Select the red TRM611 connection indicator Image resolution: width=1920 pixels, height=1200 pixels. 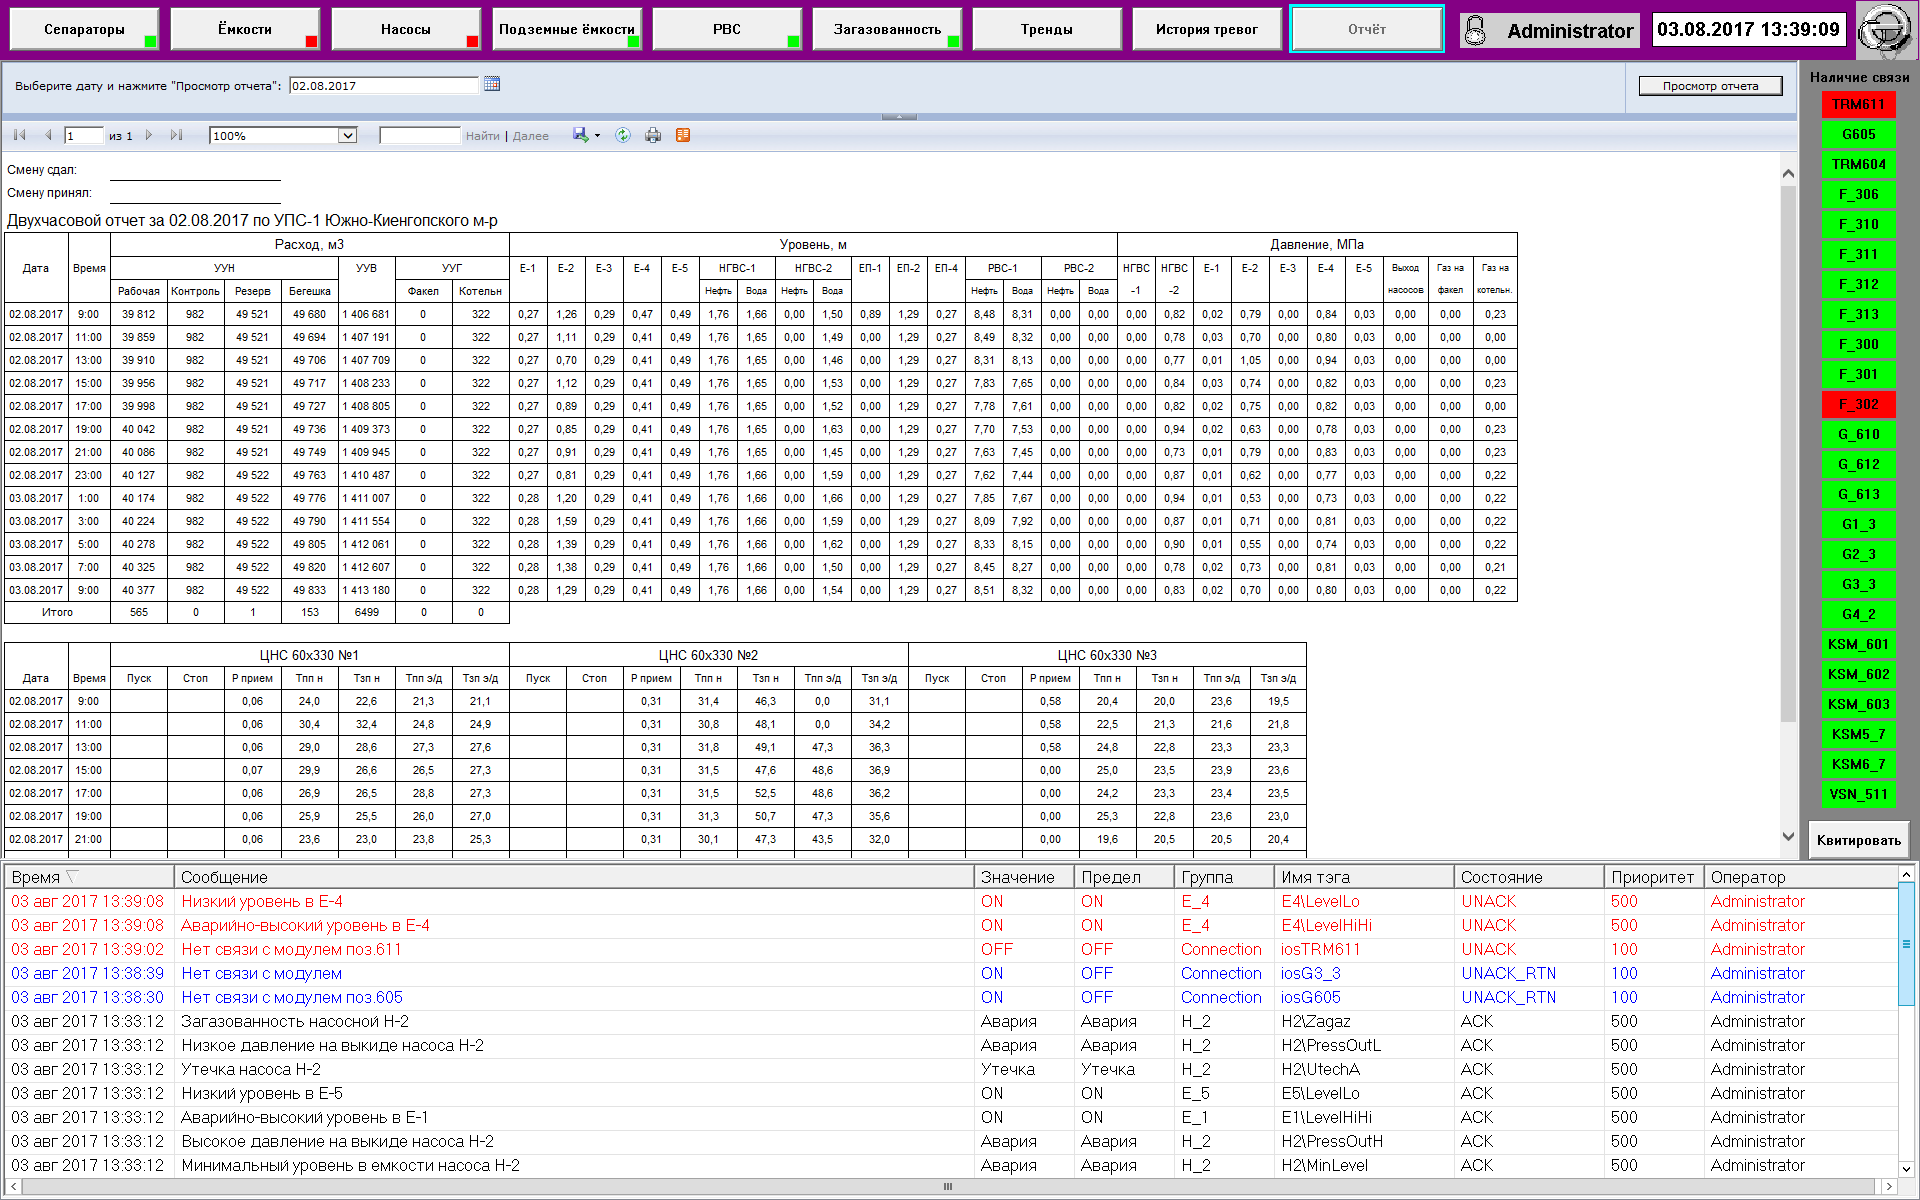[x=1858, y=104]
